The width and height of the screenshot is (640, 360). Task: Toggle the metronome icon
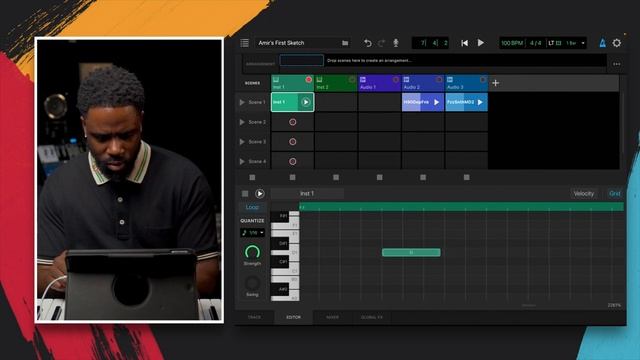pos(602,43)
